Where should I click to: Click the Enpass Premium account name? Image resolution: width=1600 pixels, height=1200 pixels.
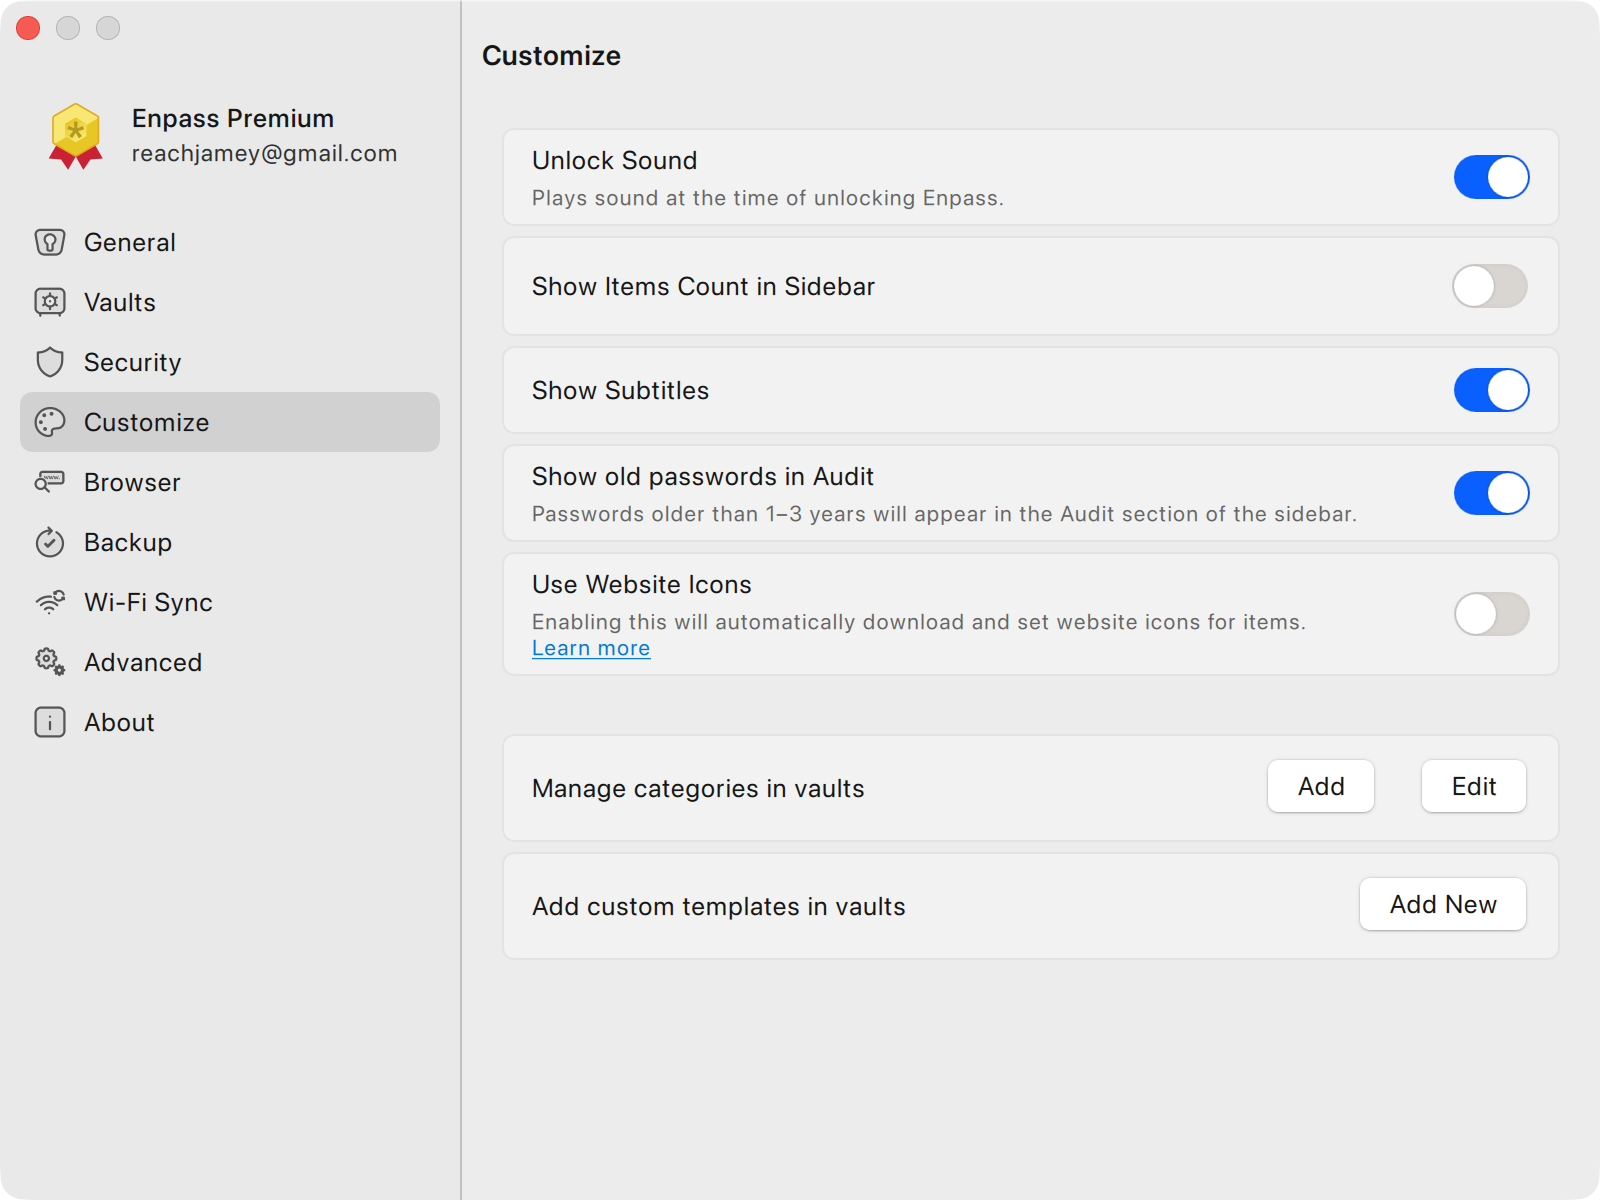coord(233,118)
